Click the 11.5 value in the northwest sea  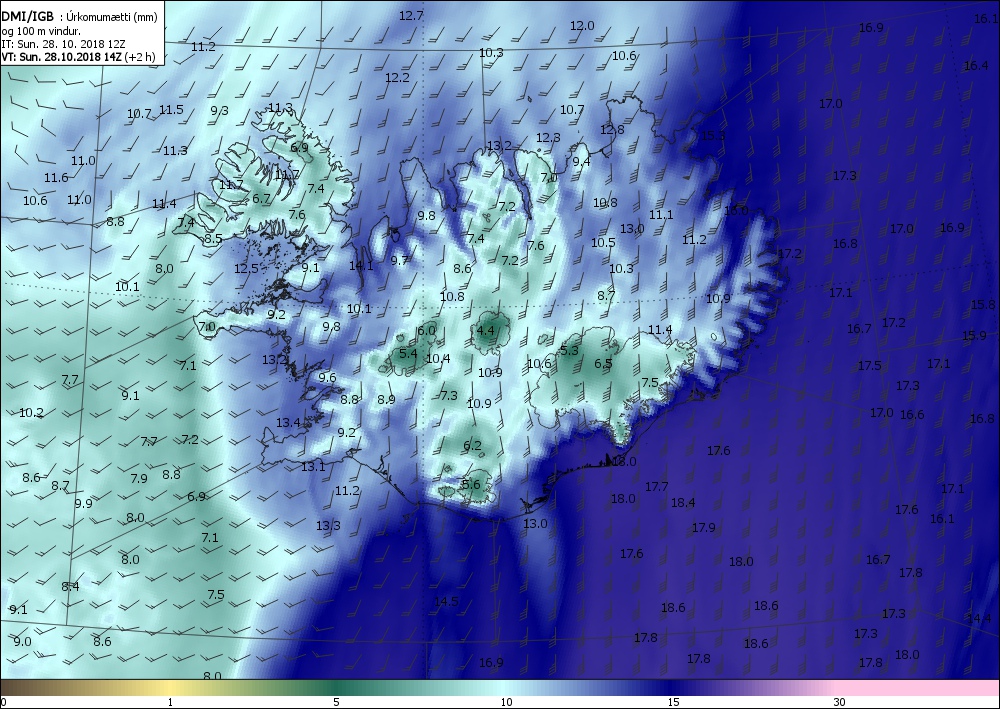coord(171,110)
